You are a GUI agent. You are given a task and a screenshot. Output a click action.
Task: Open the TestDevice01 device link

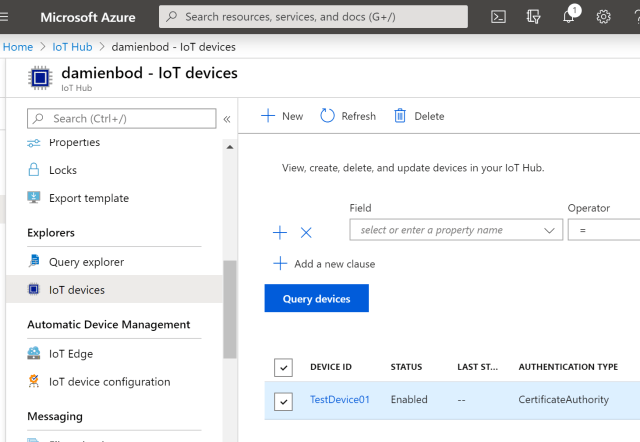click(339, 400)
